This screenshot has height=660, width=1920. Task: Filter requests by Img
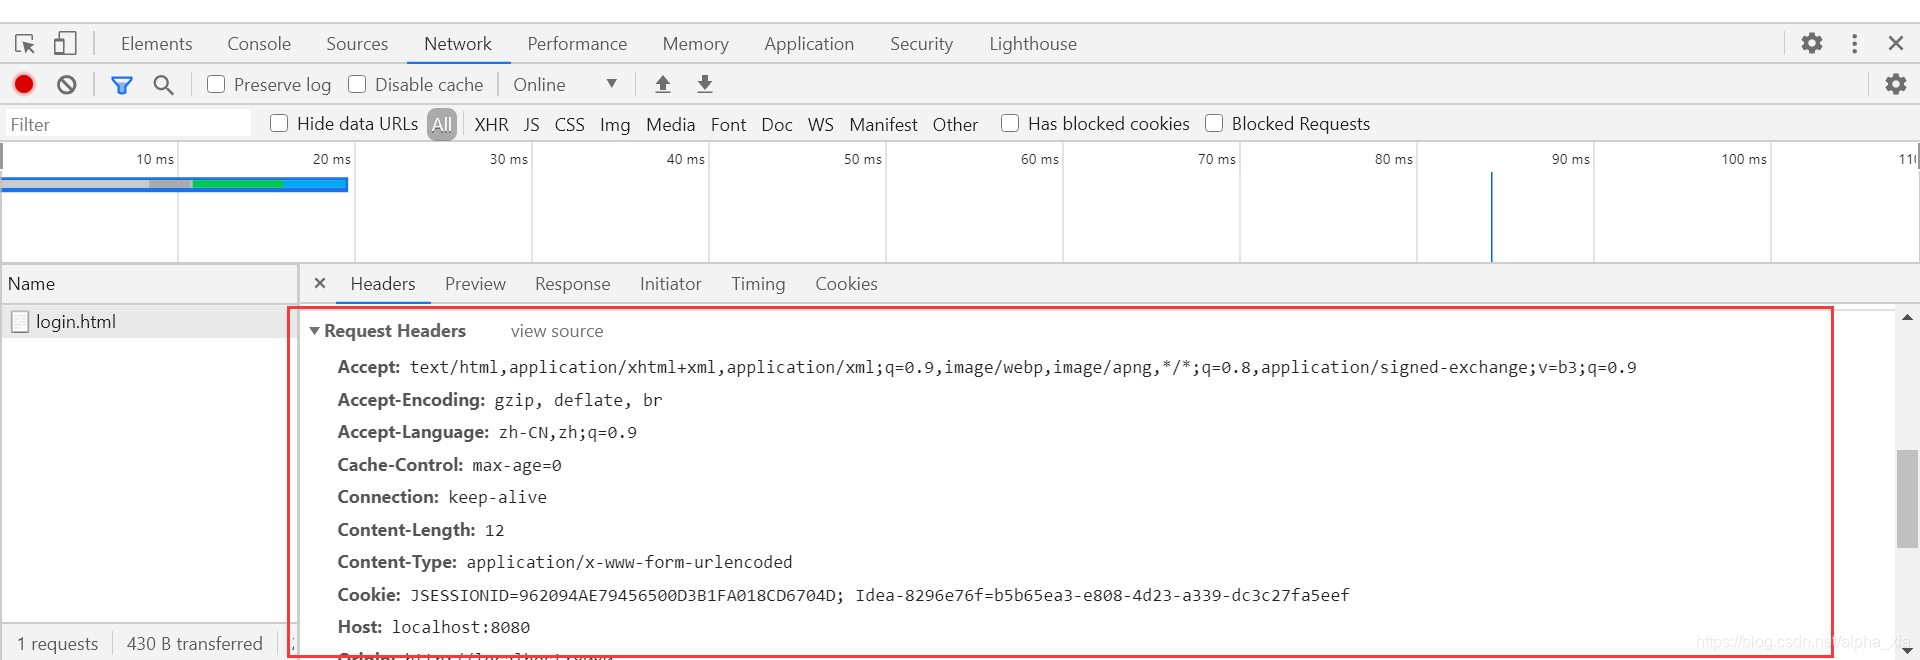pos(615,124)
